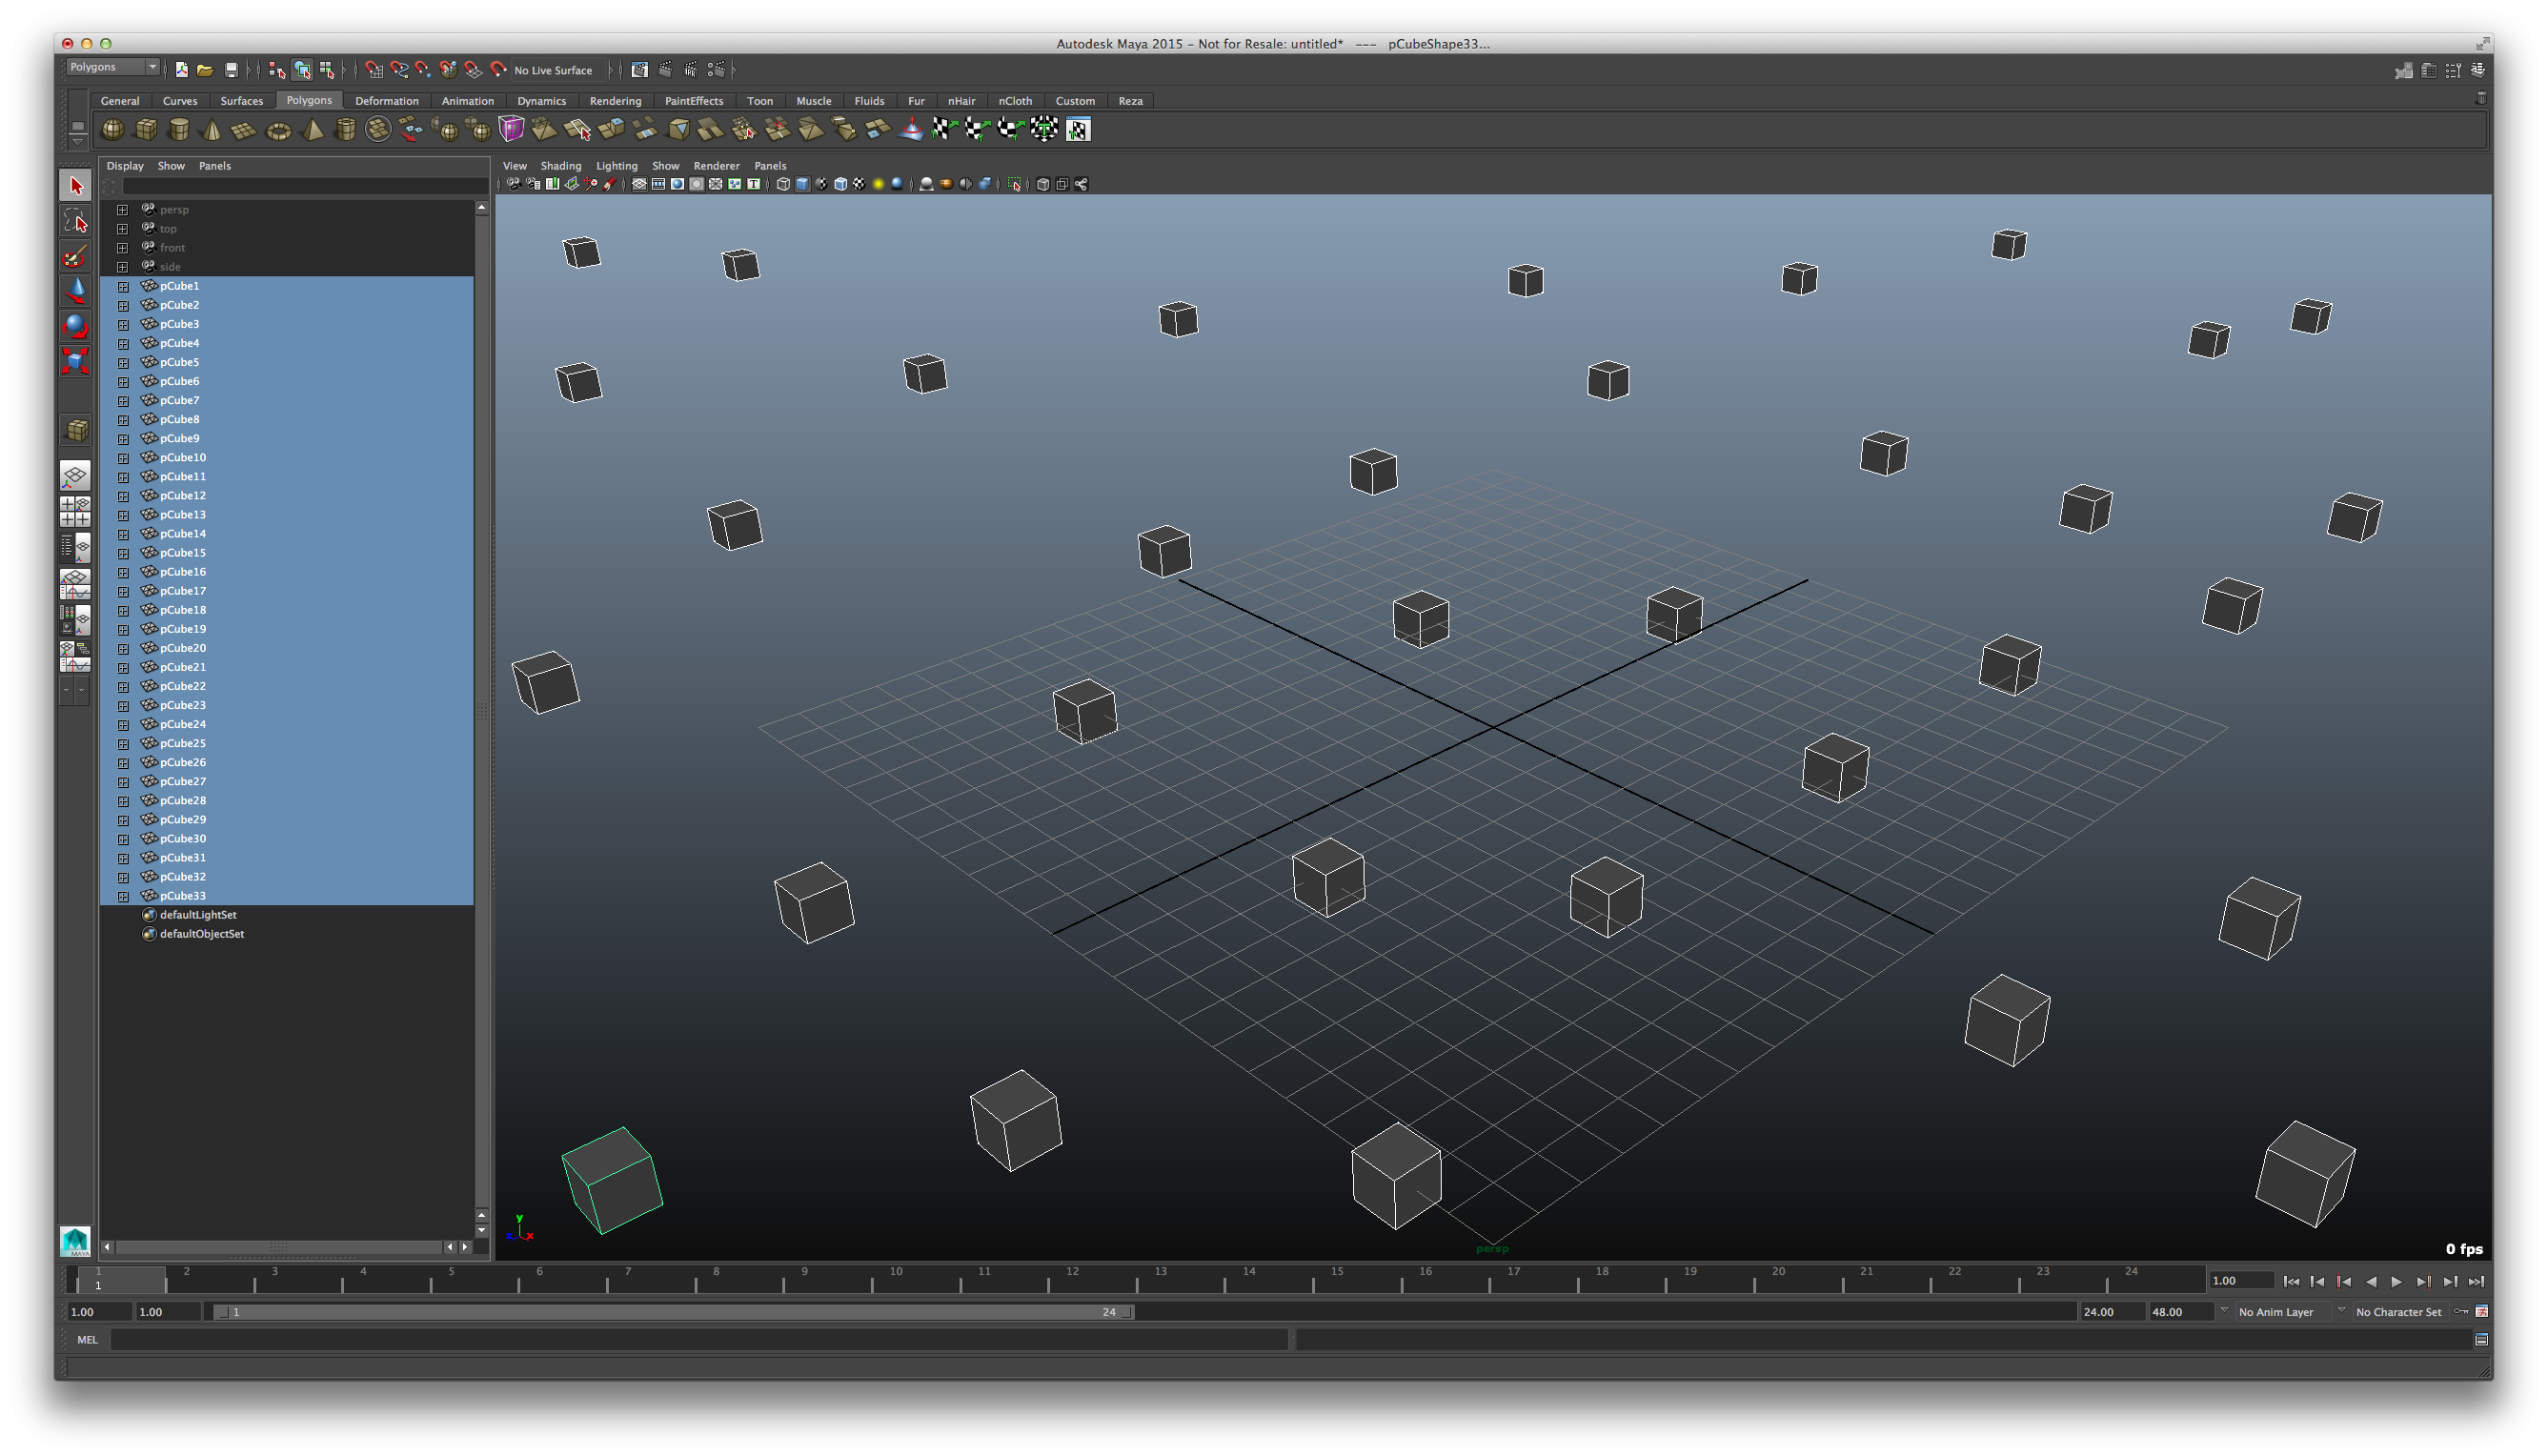Create a polygon Torus from the shelf
2548x1456 pixels.
(278, 130)
